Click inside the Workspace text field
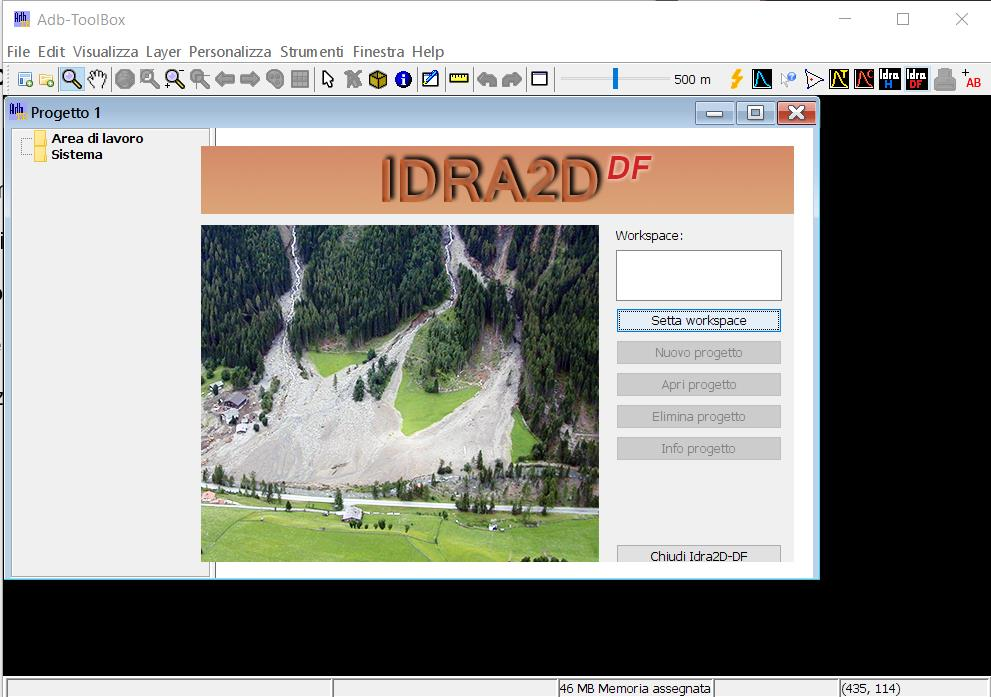 click(x=698, y=275)
